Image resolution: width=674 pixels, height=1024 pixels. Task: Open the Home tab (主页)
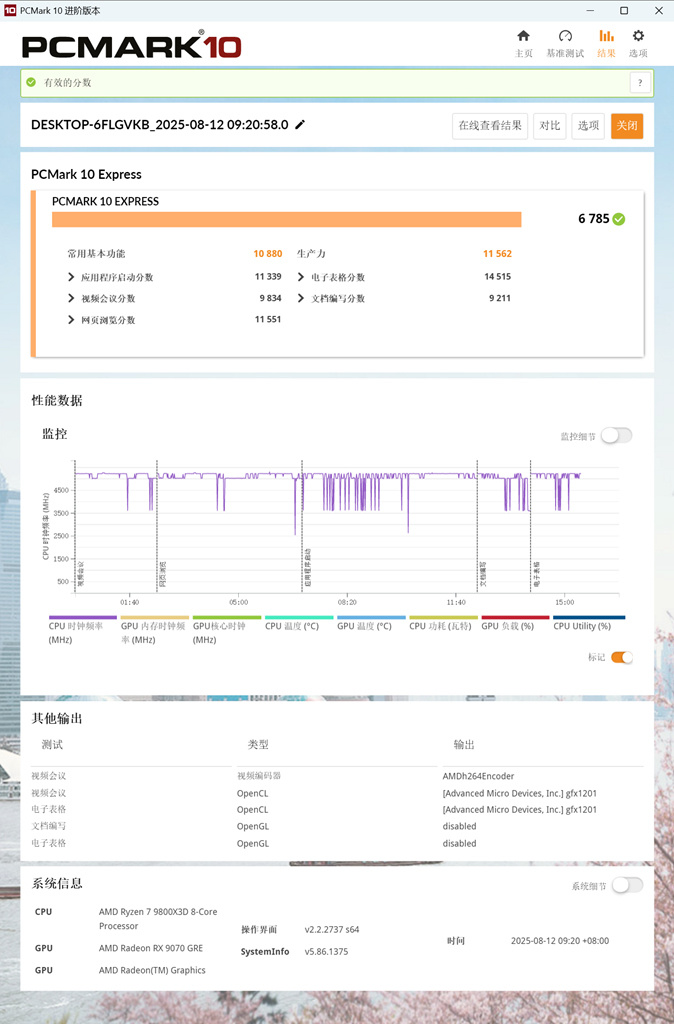click(523, 44)
